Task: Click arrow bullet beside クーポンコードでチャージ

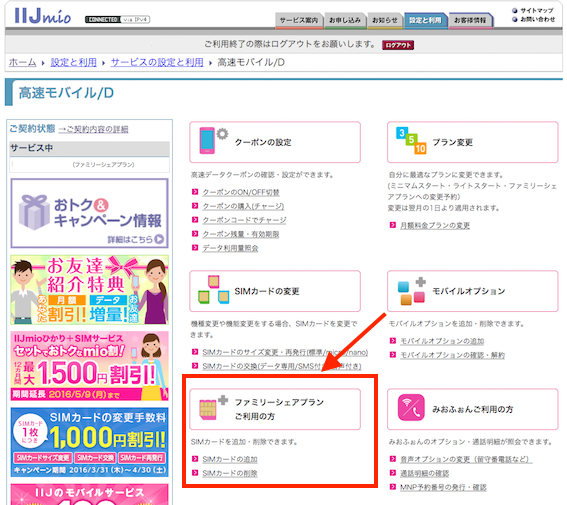Action: pyautogui.click(x=195, y=219)
